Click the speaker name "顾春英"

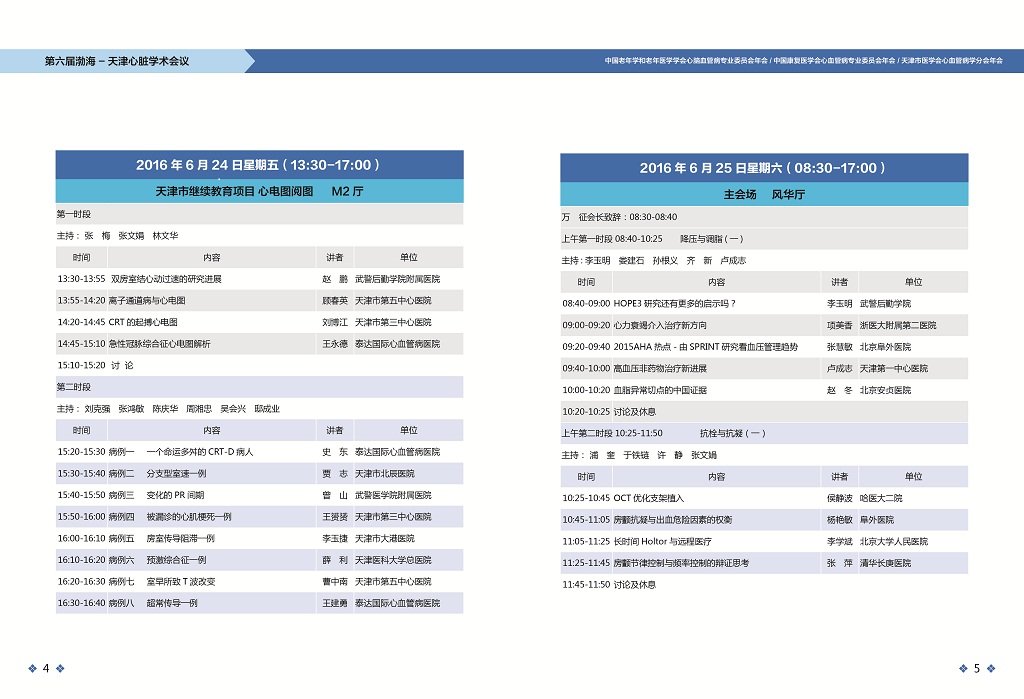(335, 301)
